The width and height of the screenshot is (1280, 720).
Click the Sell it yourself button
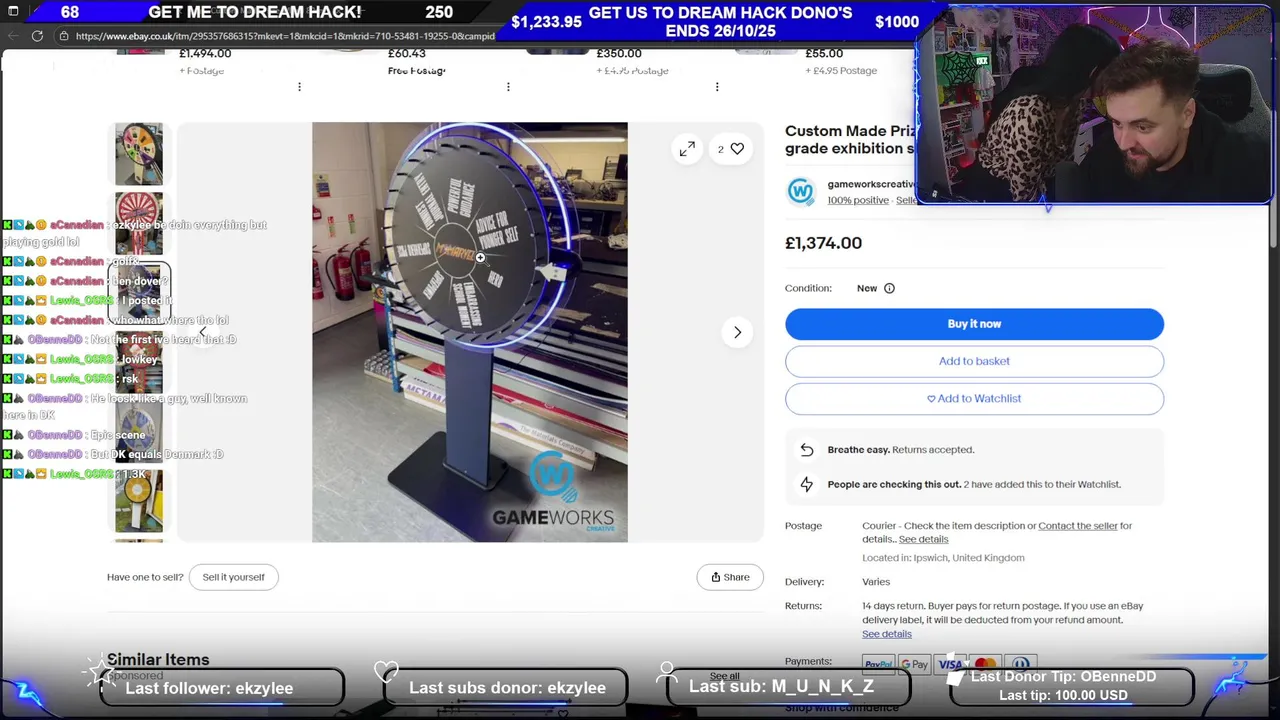click(x=234, y=577)
